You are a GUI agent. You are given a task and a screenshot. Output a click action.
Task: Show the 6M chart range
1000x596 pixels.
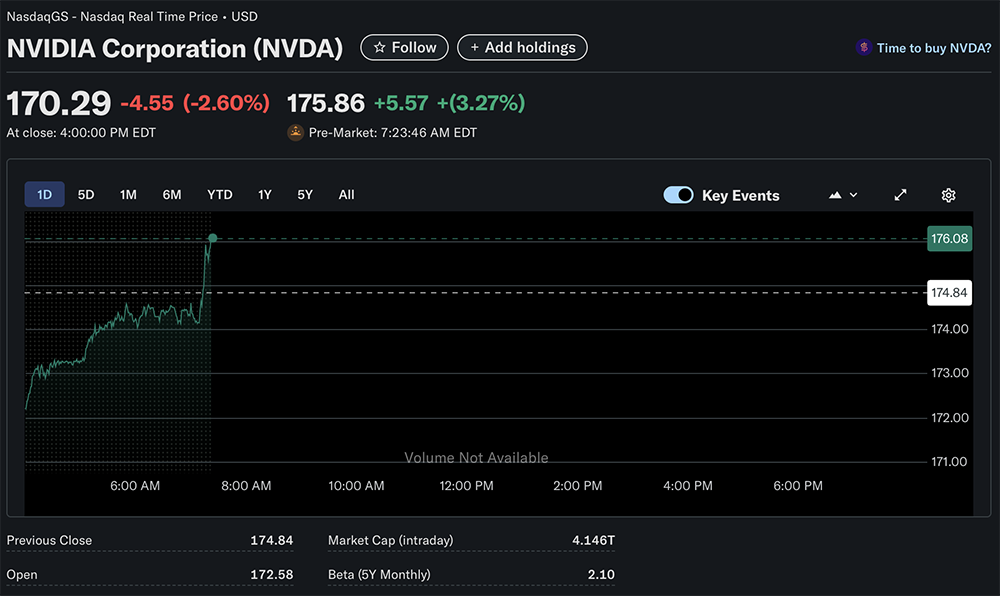(172, 195)
